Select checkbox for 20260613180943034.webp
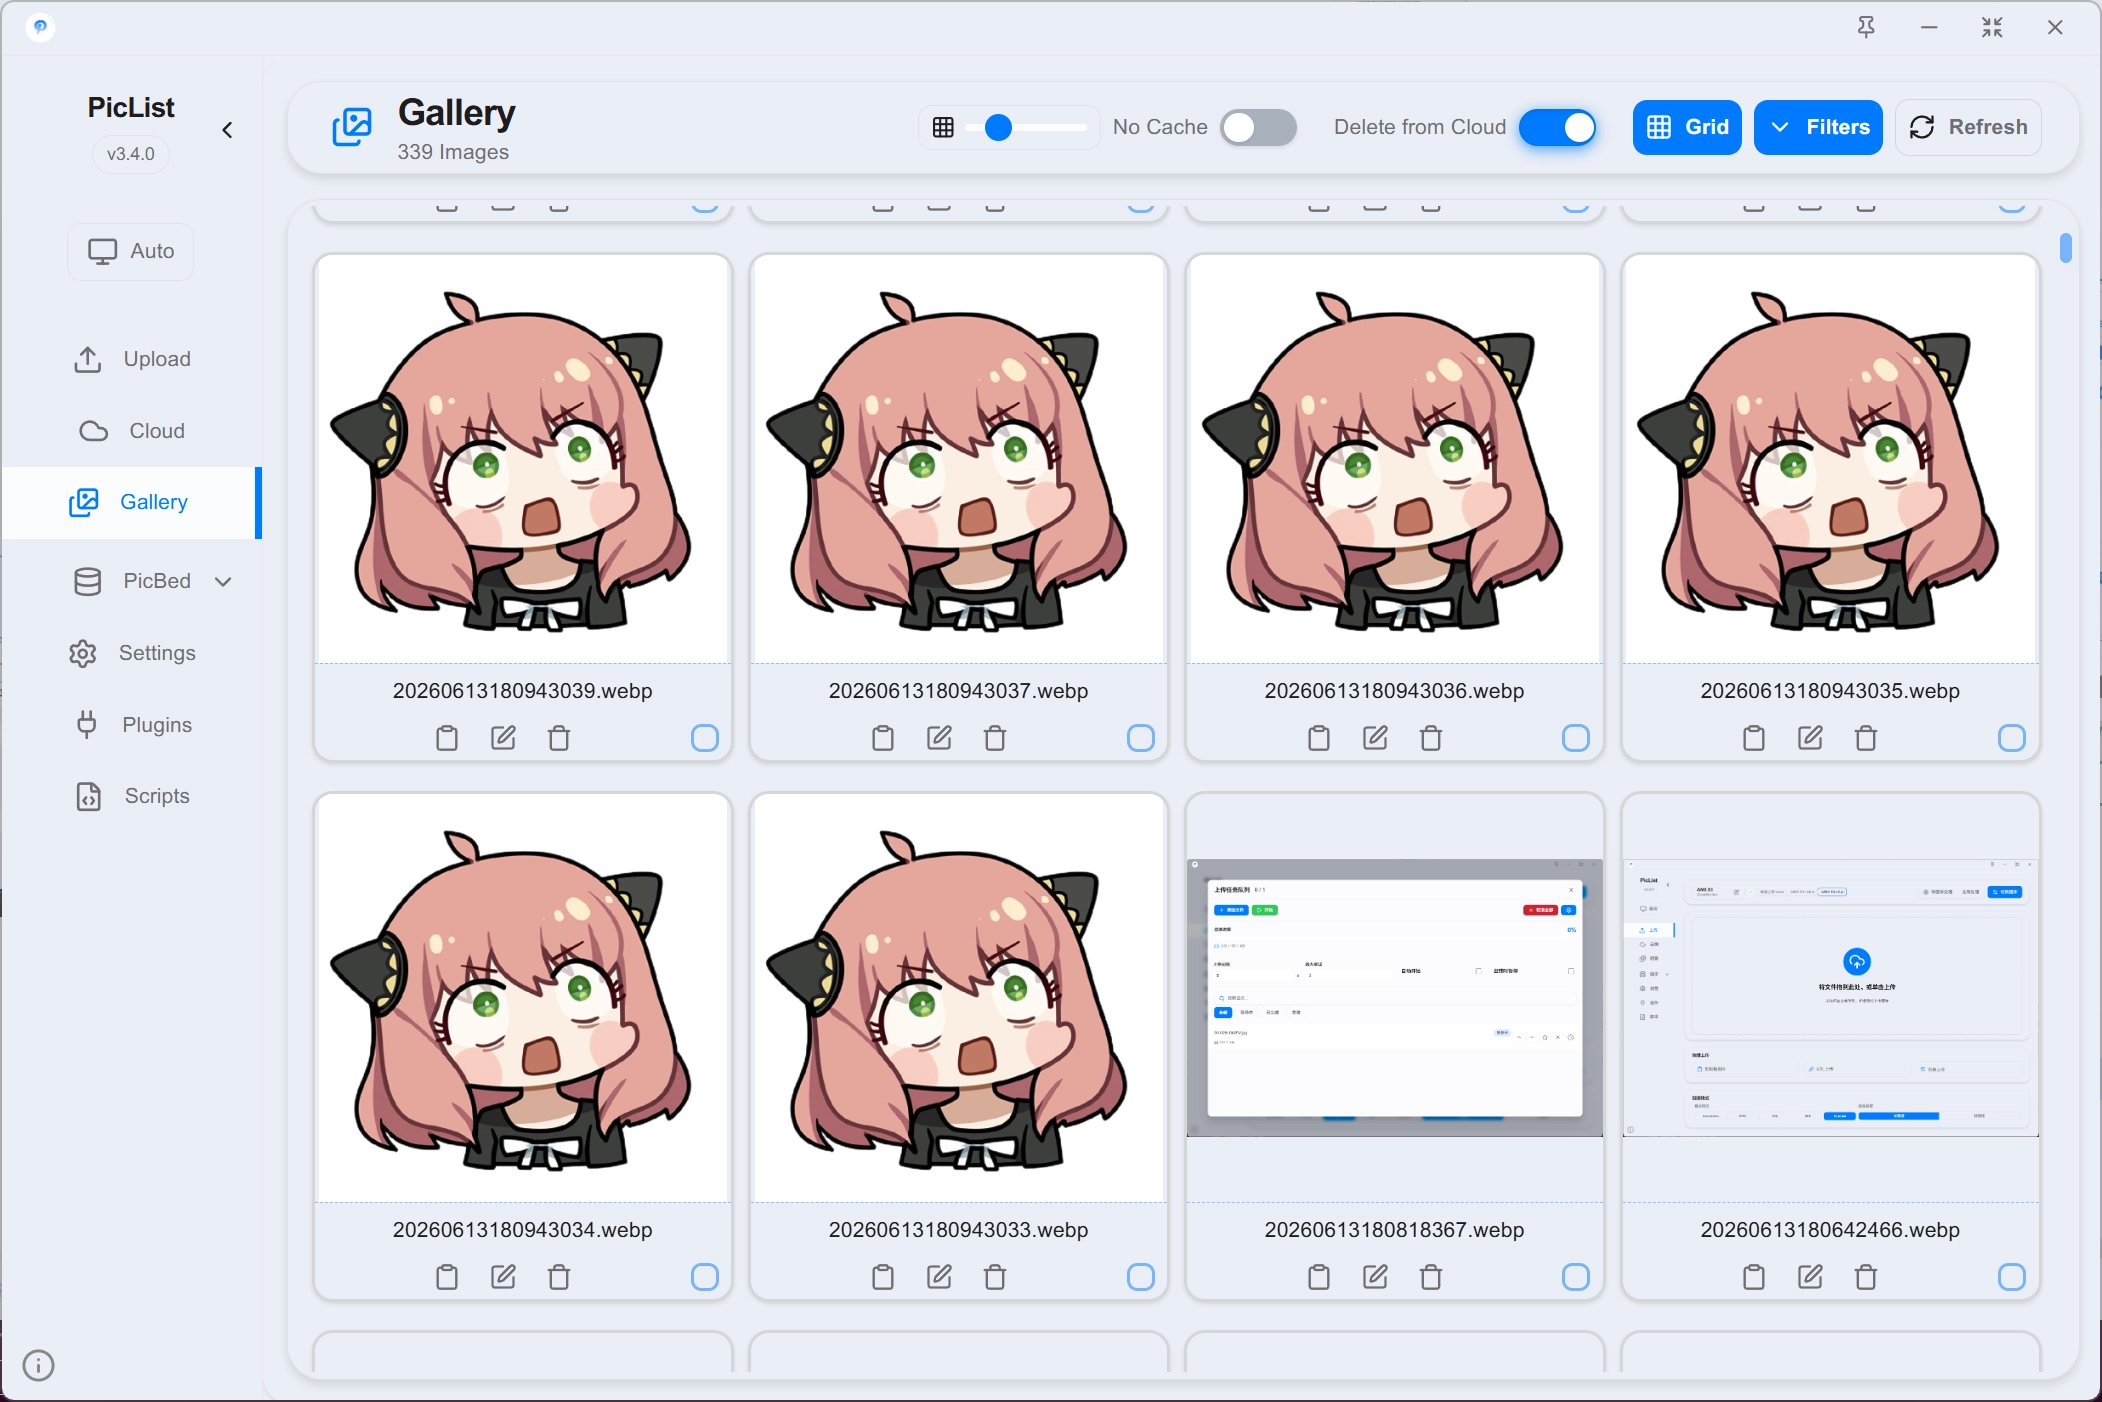Viewport: 2102px width, 1402px height. [705, 1277]
